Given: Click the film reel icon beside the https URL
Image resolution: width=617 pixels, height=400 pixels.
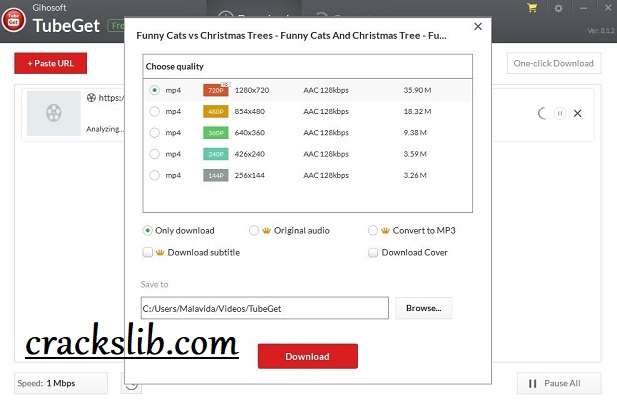Looking at the screenshot, I should (91, 98).
